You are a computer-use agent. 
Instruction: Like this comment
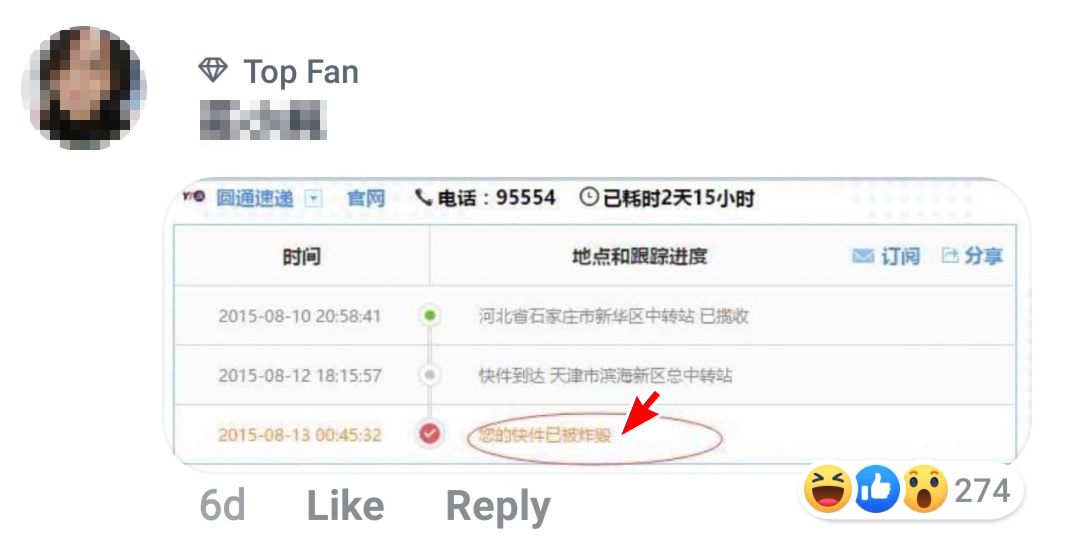click(346, 507)
